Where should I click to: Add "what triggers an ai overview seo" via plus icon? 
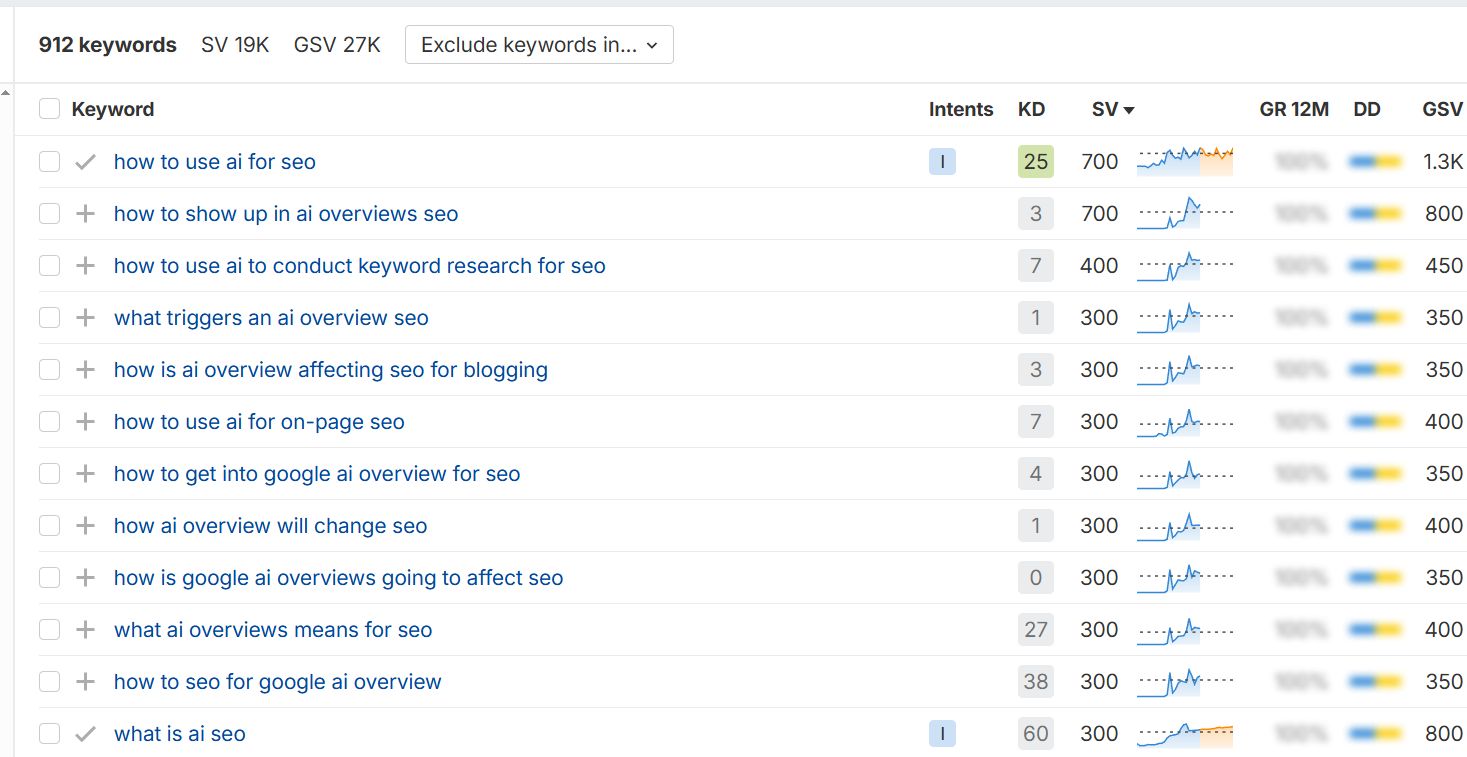[x=86, y=318]
